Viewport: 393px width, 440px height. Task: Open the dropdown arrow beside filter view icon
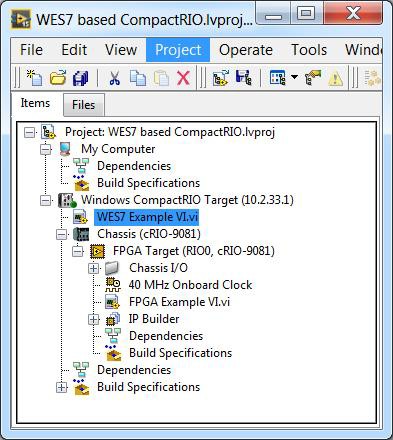coord(294,77)
